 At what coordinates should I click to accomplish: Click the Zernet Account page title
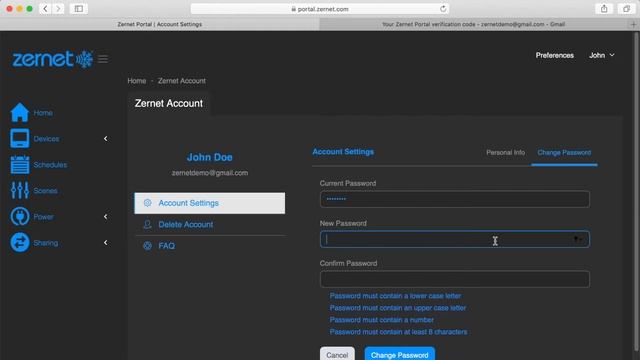point(169,103)
